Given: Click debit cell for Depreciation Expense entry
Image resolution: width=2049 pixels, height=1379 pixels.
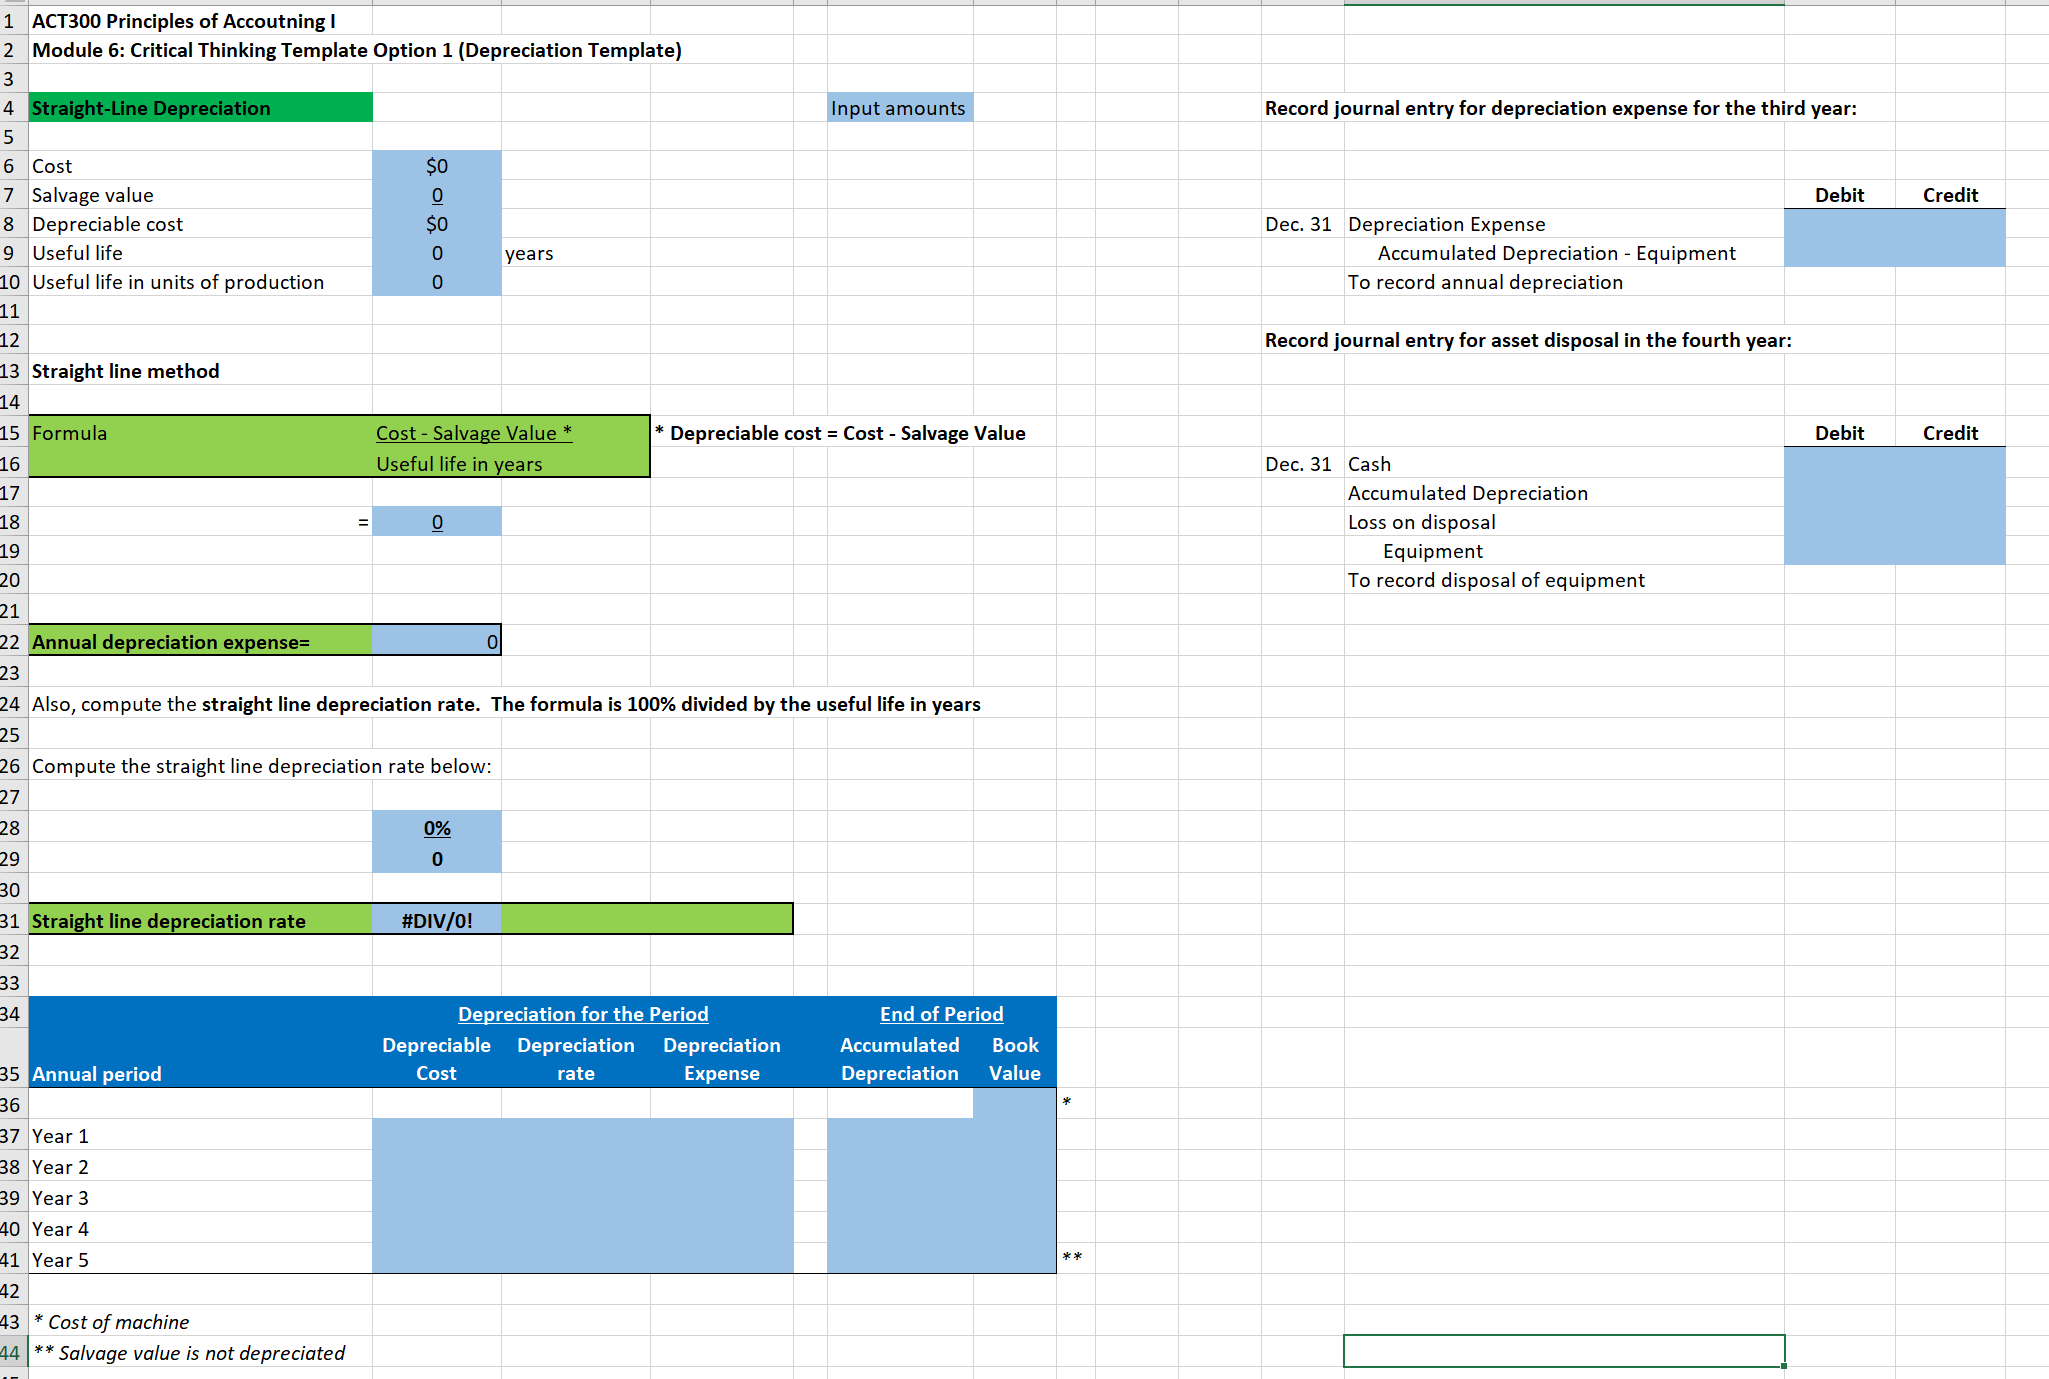Looking at the screenshot, I should [x=1839, y=224].
